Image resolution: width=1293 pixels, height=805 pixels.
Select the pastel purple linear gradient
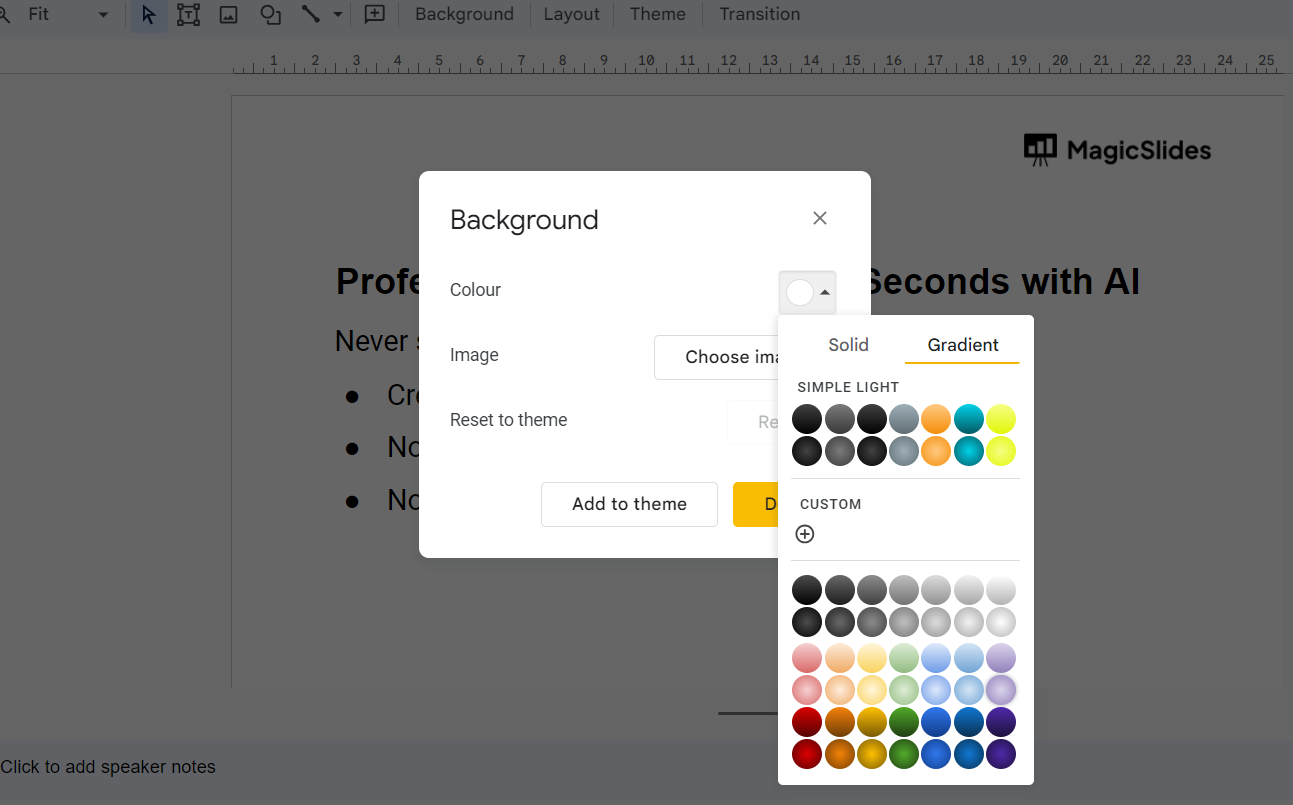[1001, 658]
